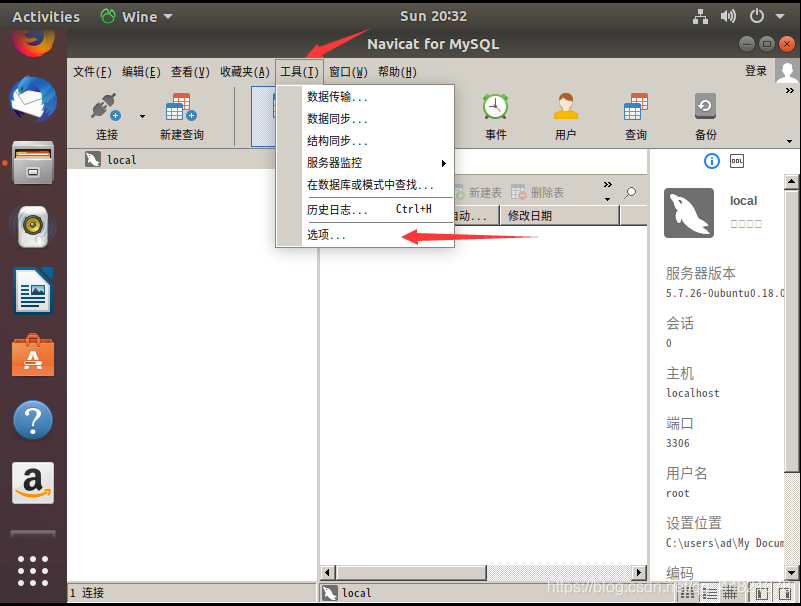Choose Options 选项... menu entry

click(365, 235)
